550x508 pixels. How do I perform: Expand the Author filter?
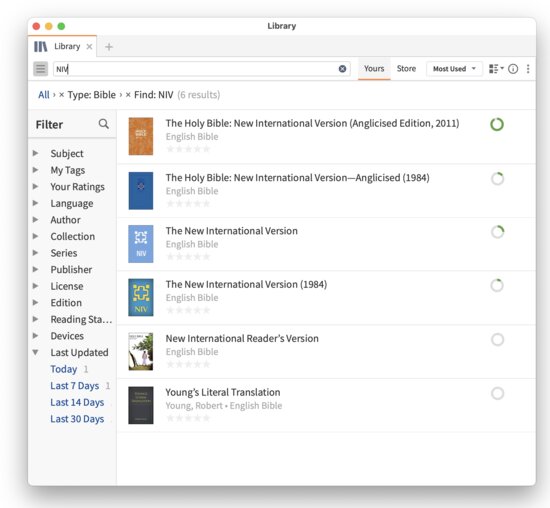coord(35,219)
